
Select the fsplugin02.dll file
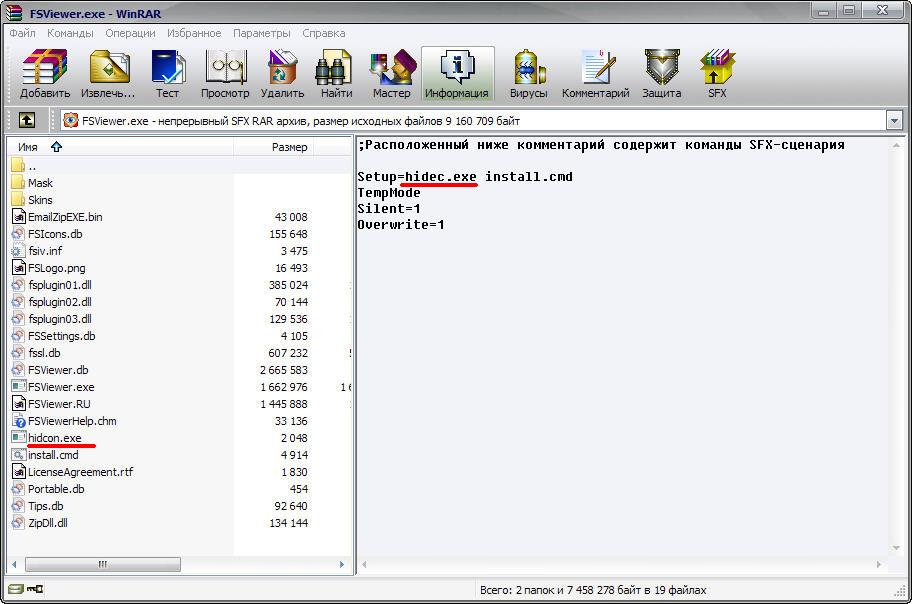click(52, 302)
